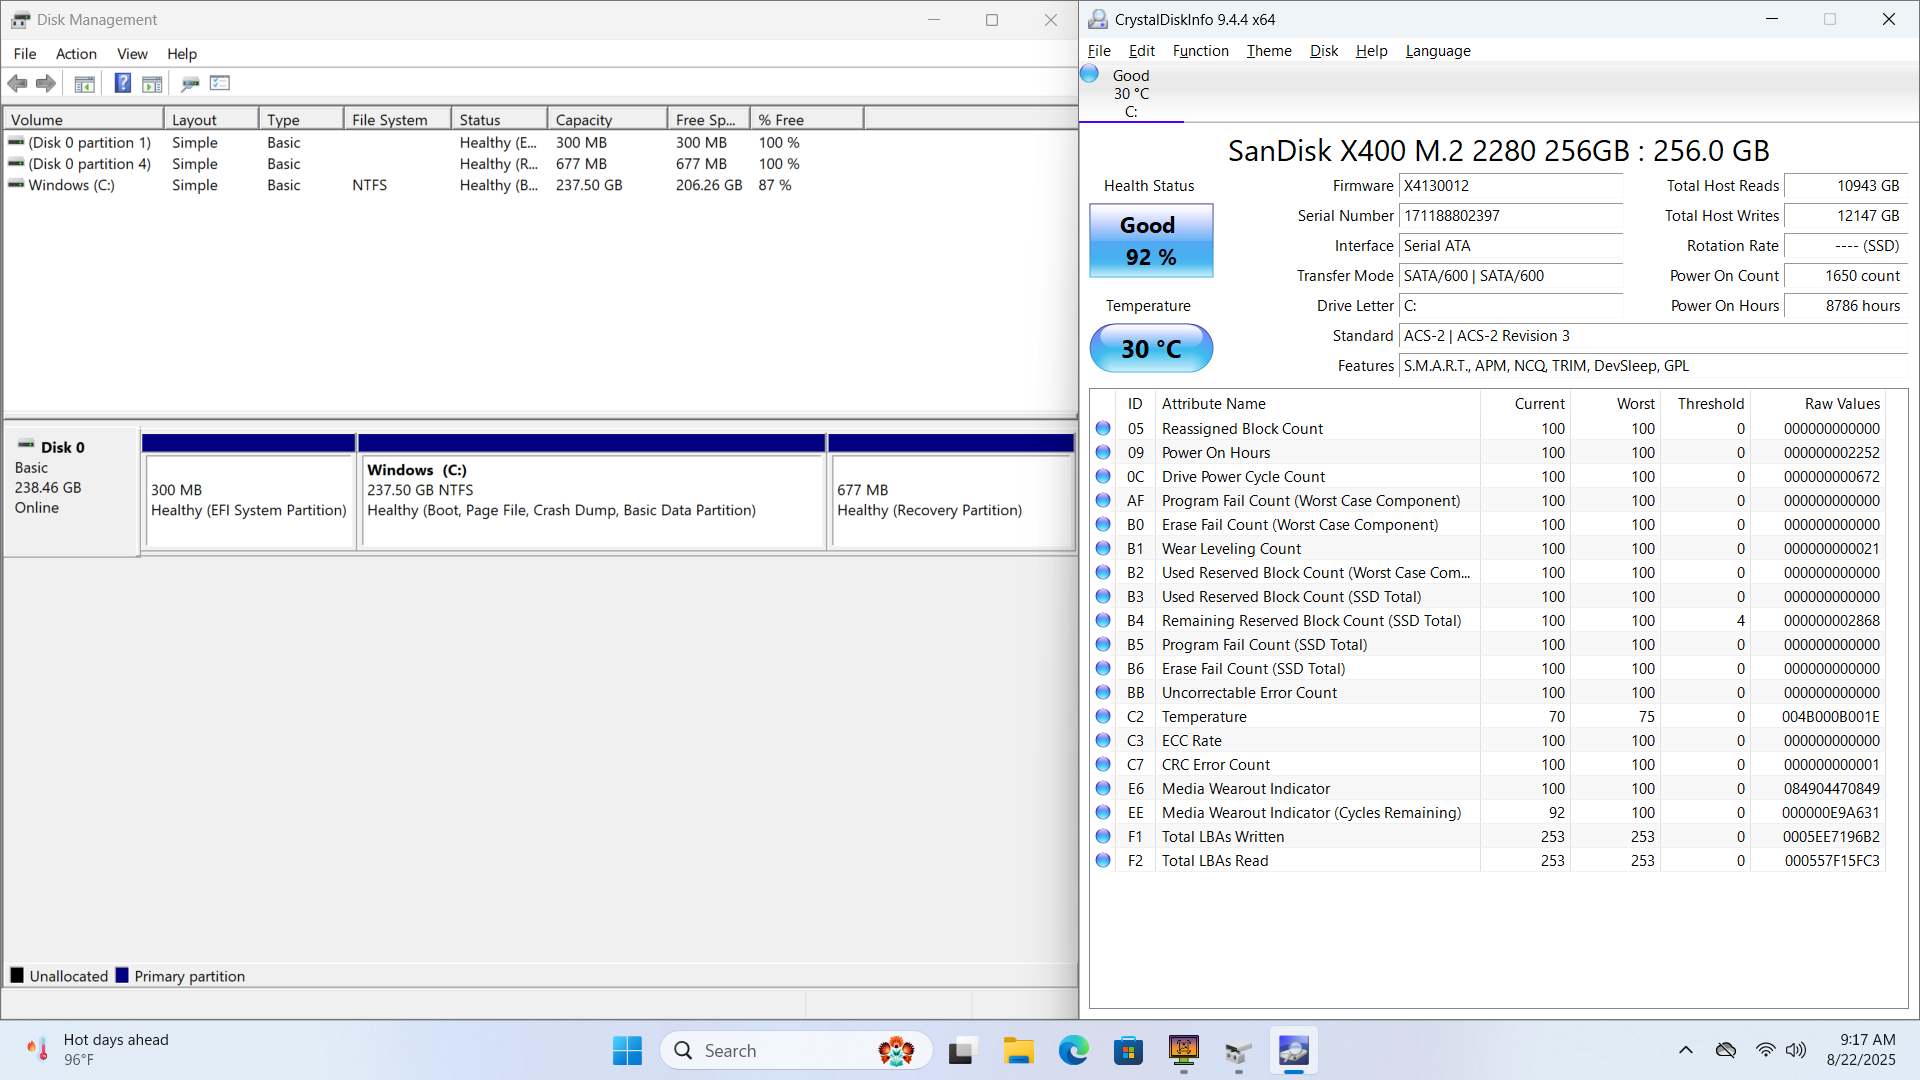Screen dimensions: 1920x1080
Task: Open the clock showing 9:17 AM
Action: (1861, 1050)
